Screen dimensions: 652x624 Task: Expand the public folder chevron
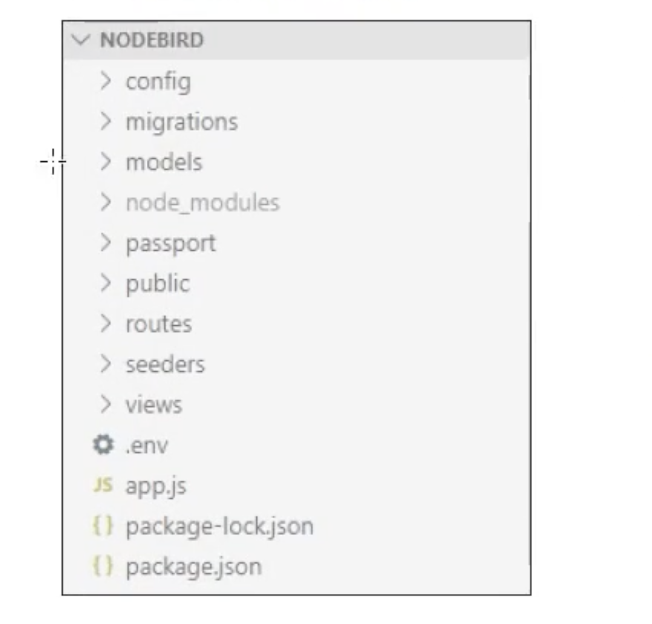(x=106, y=283)
